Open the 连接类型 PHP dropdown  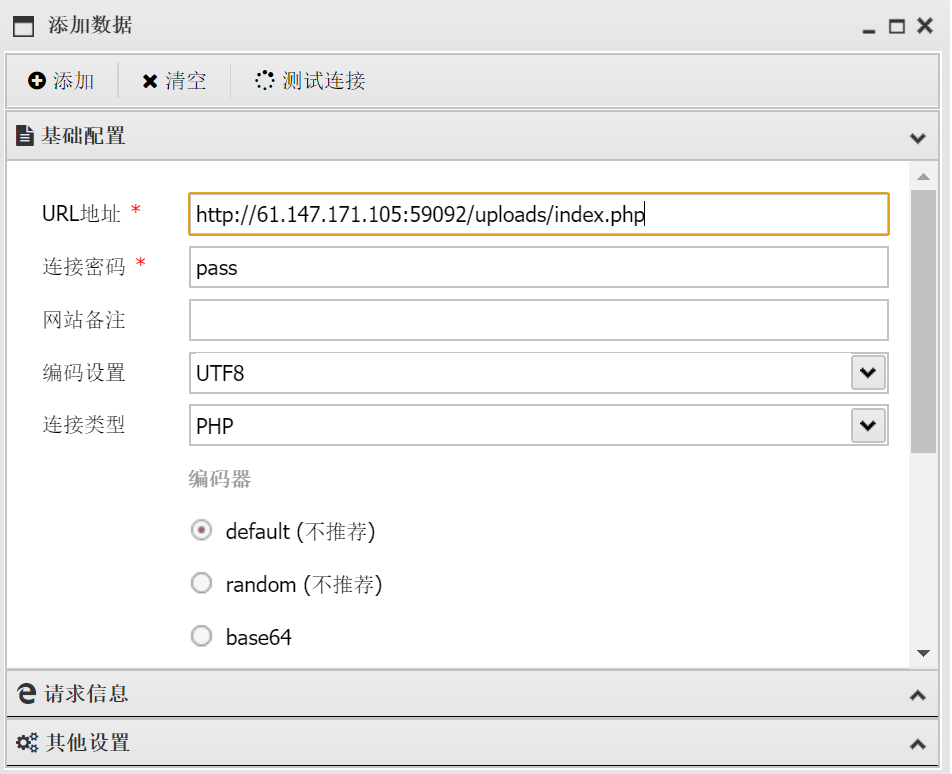point(868,426)
